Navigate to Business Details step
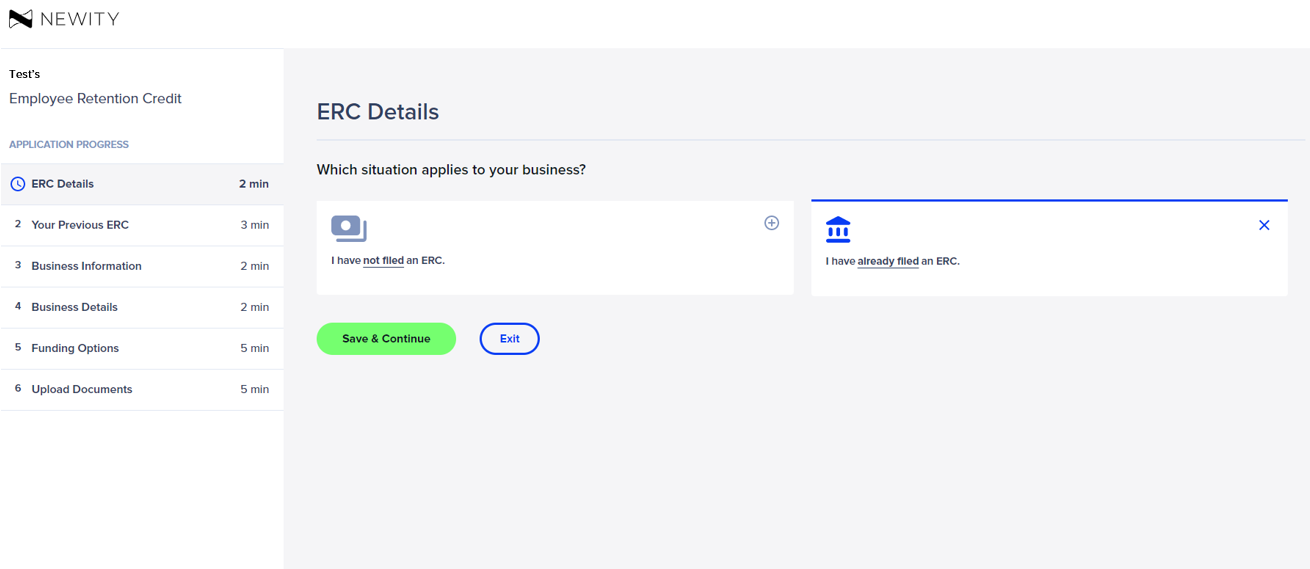 pyautogui.click(x=142, y=307)
